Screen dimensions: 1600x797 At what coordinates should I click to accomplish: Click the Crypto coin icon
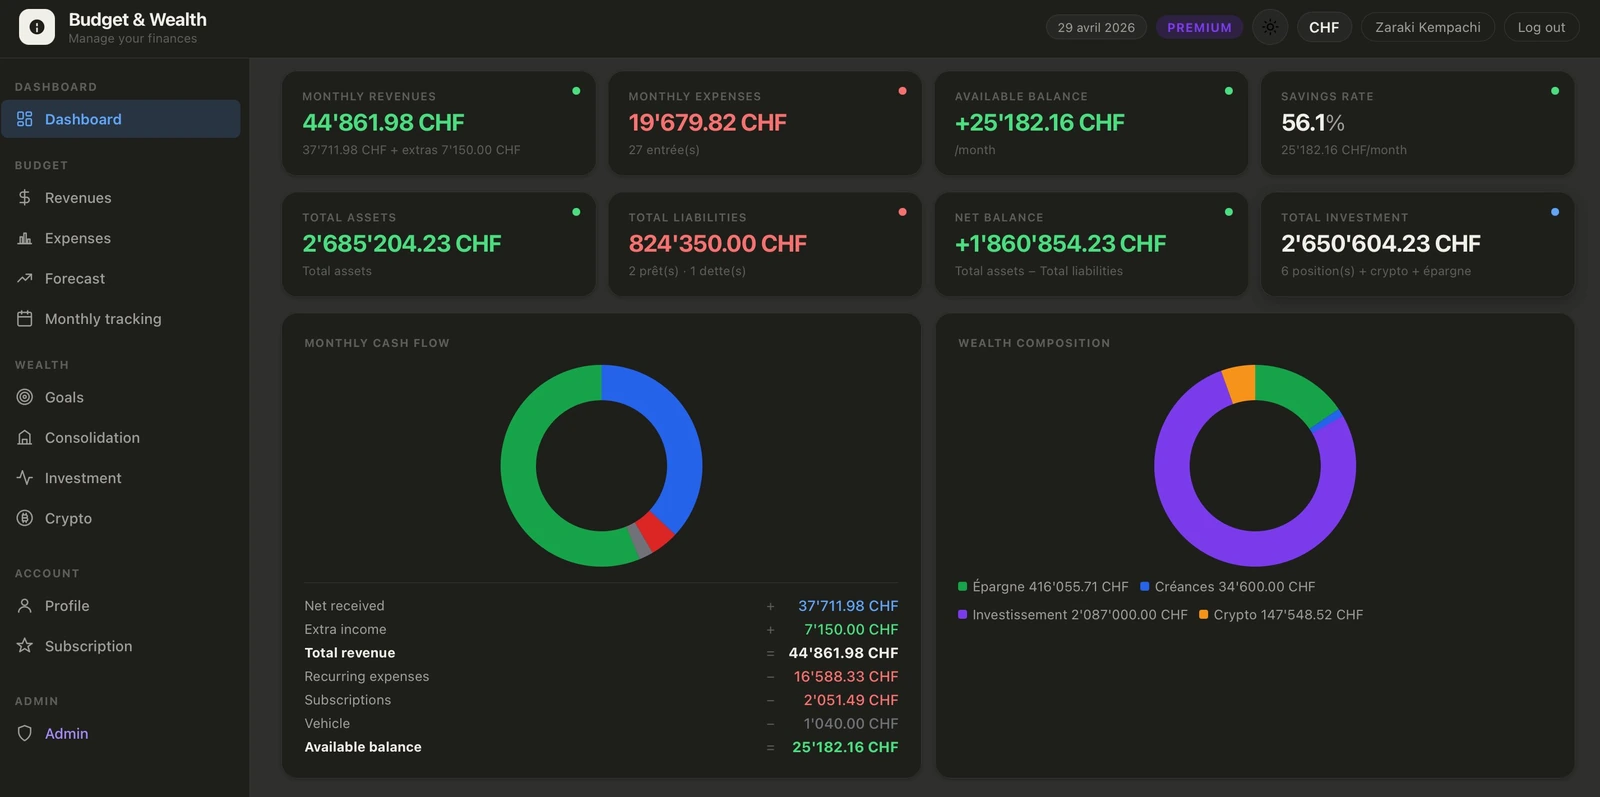coord(25,518)
